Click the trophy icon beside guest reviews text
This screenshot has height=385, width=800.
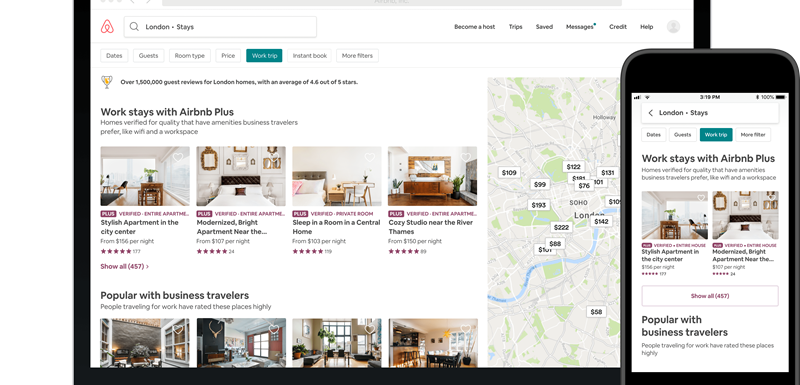point(107,82)
